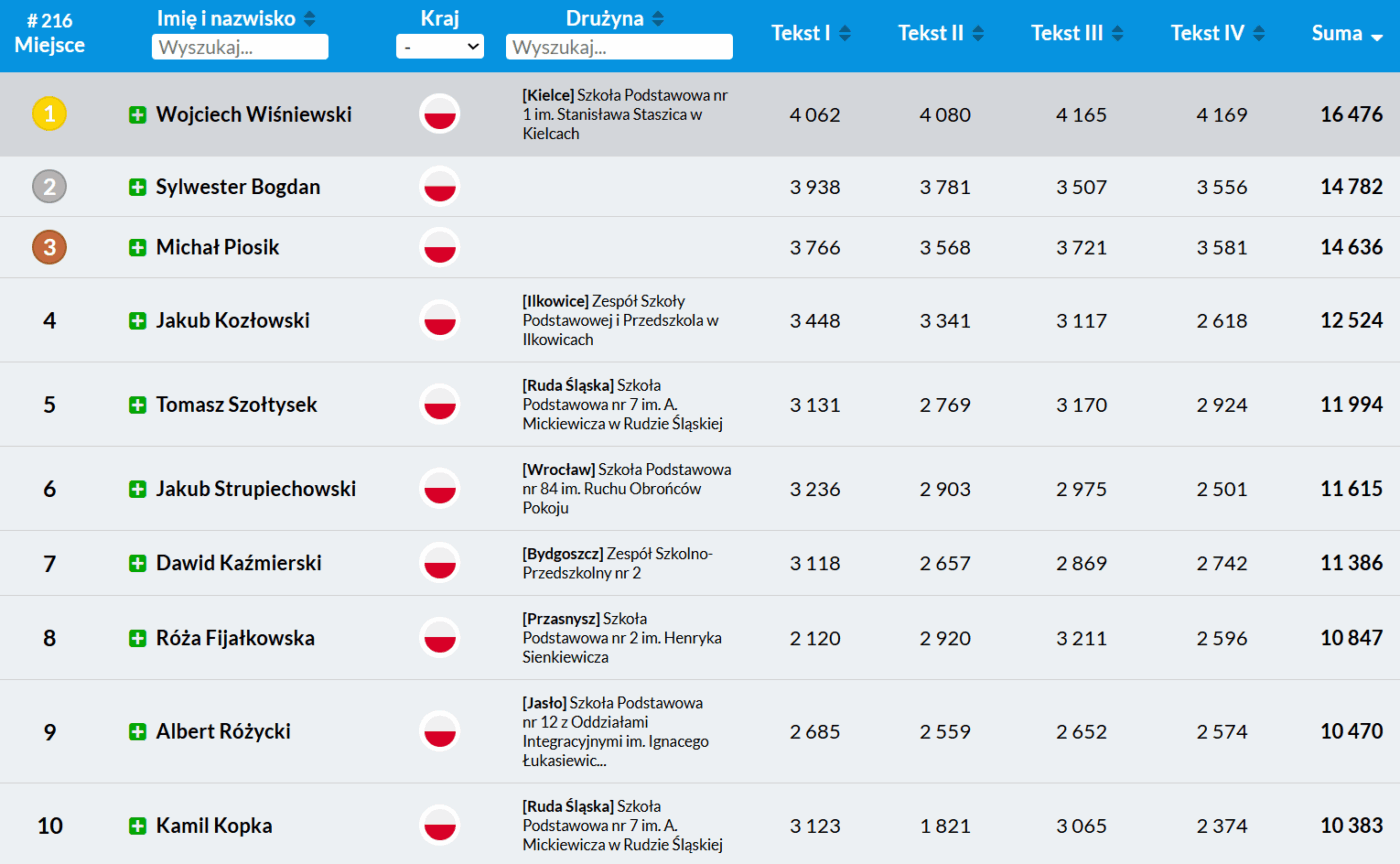Click the silver second place medal
1400x864 pixels.
pos(49,186)
